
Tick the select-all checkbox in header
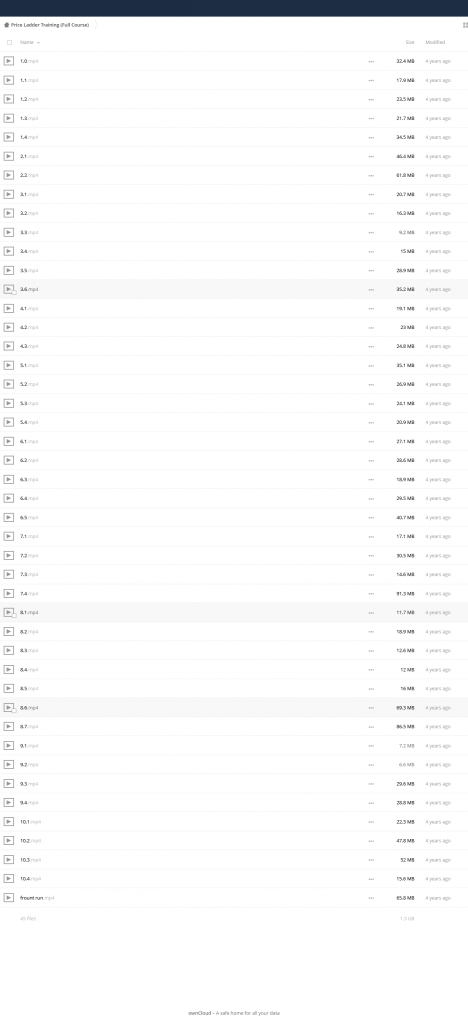click(9, 42)
